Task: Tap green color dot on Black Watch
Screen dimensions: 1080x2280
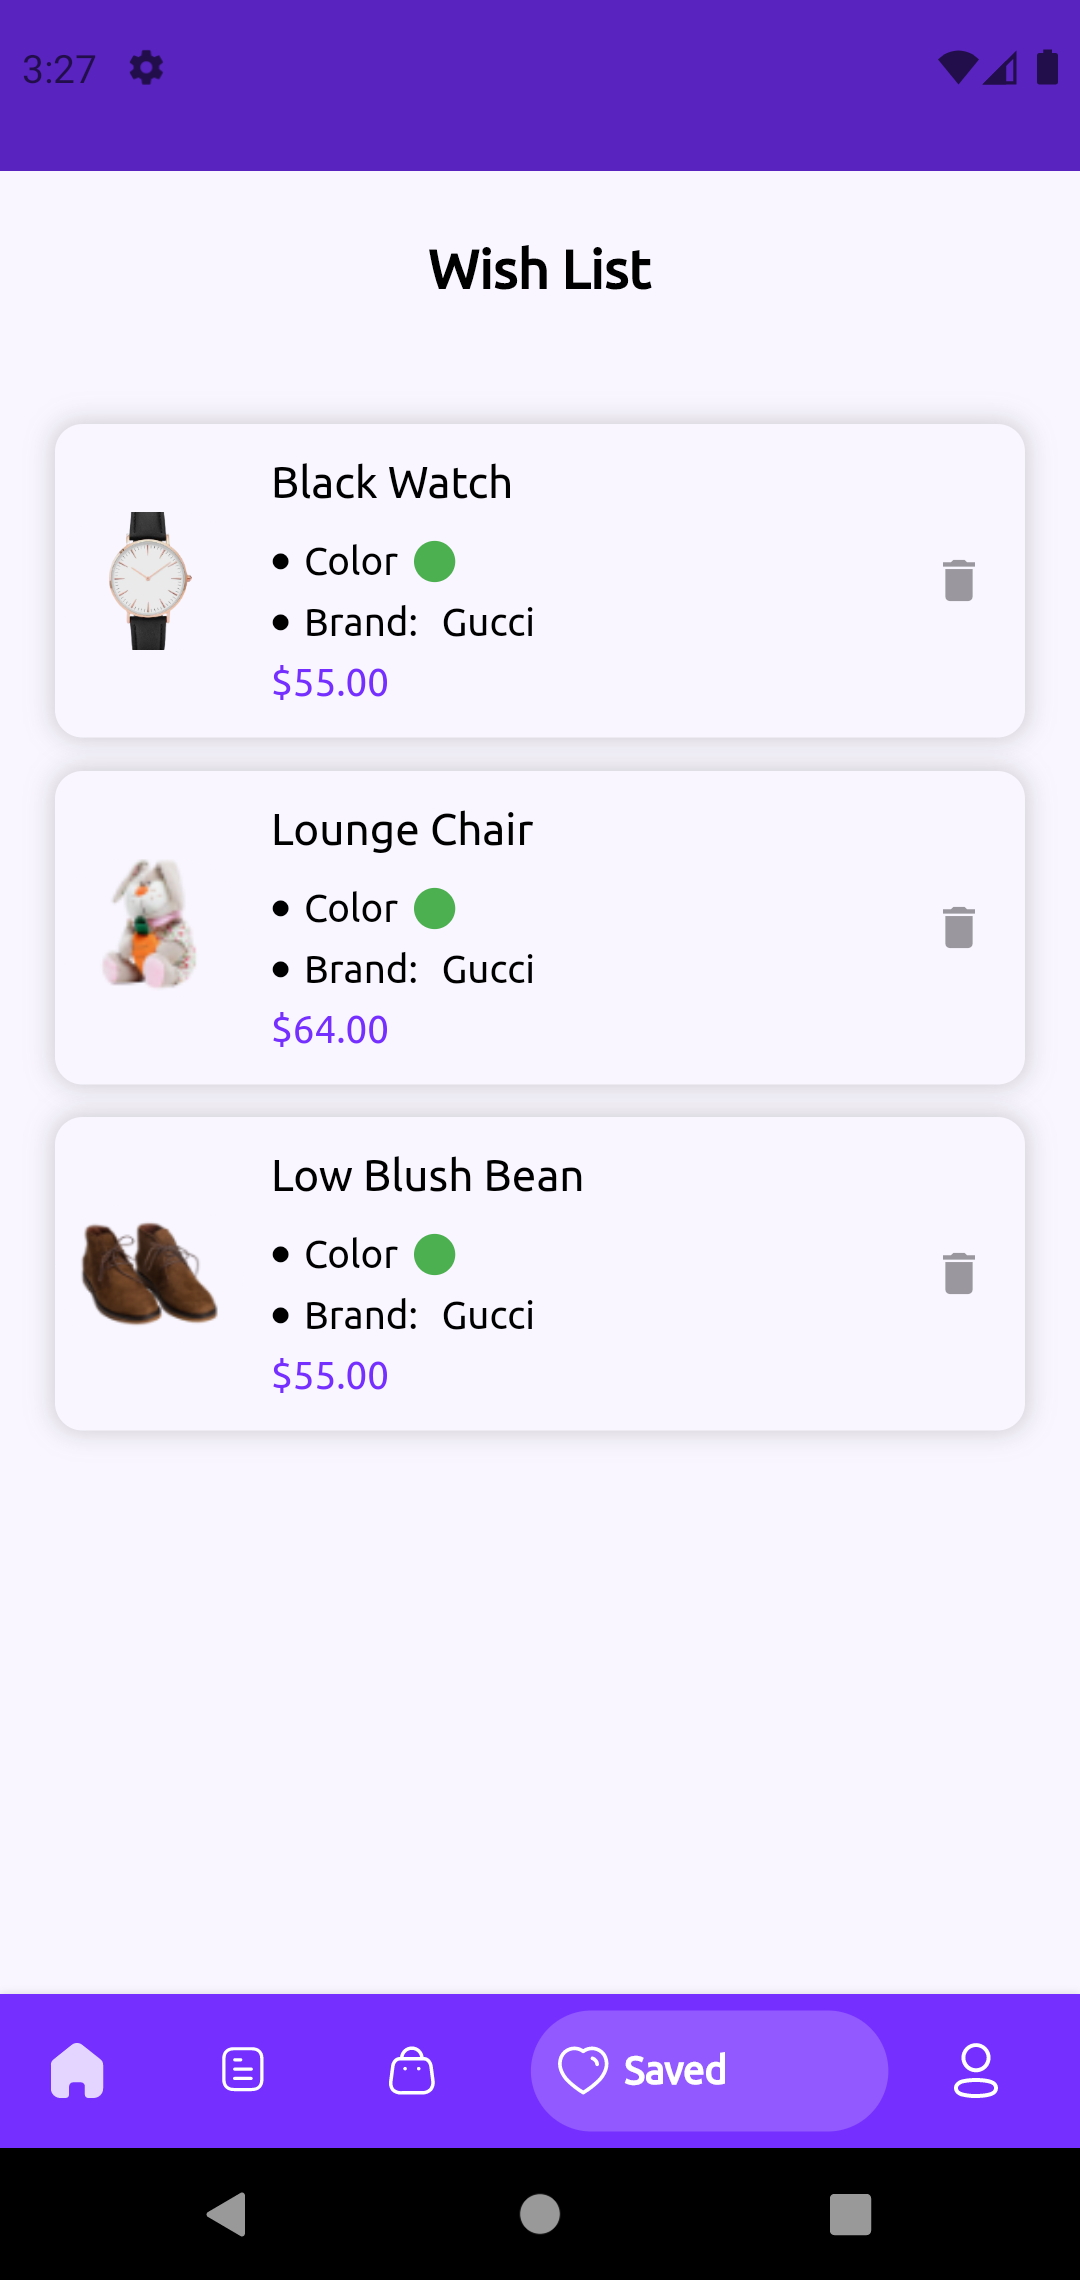Action: (435, 561)
